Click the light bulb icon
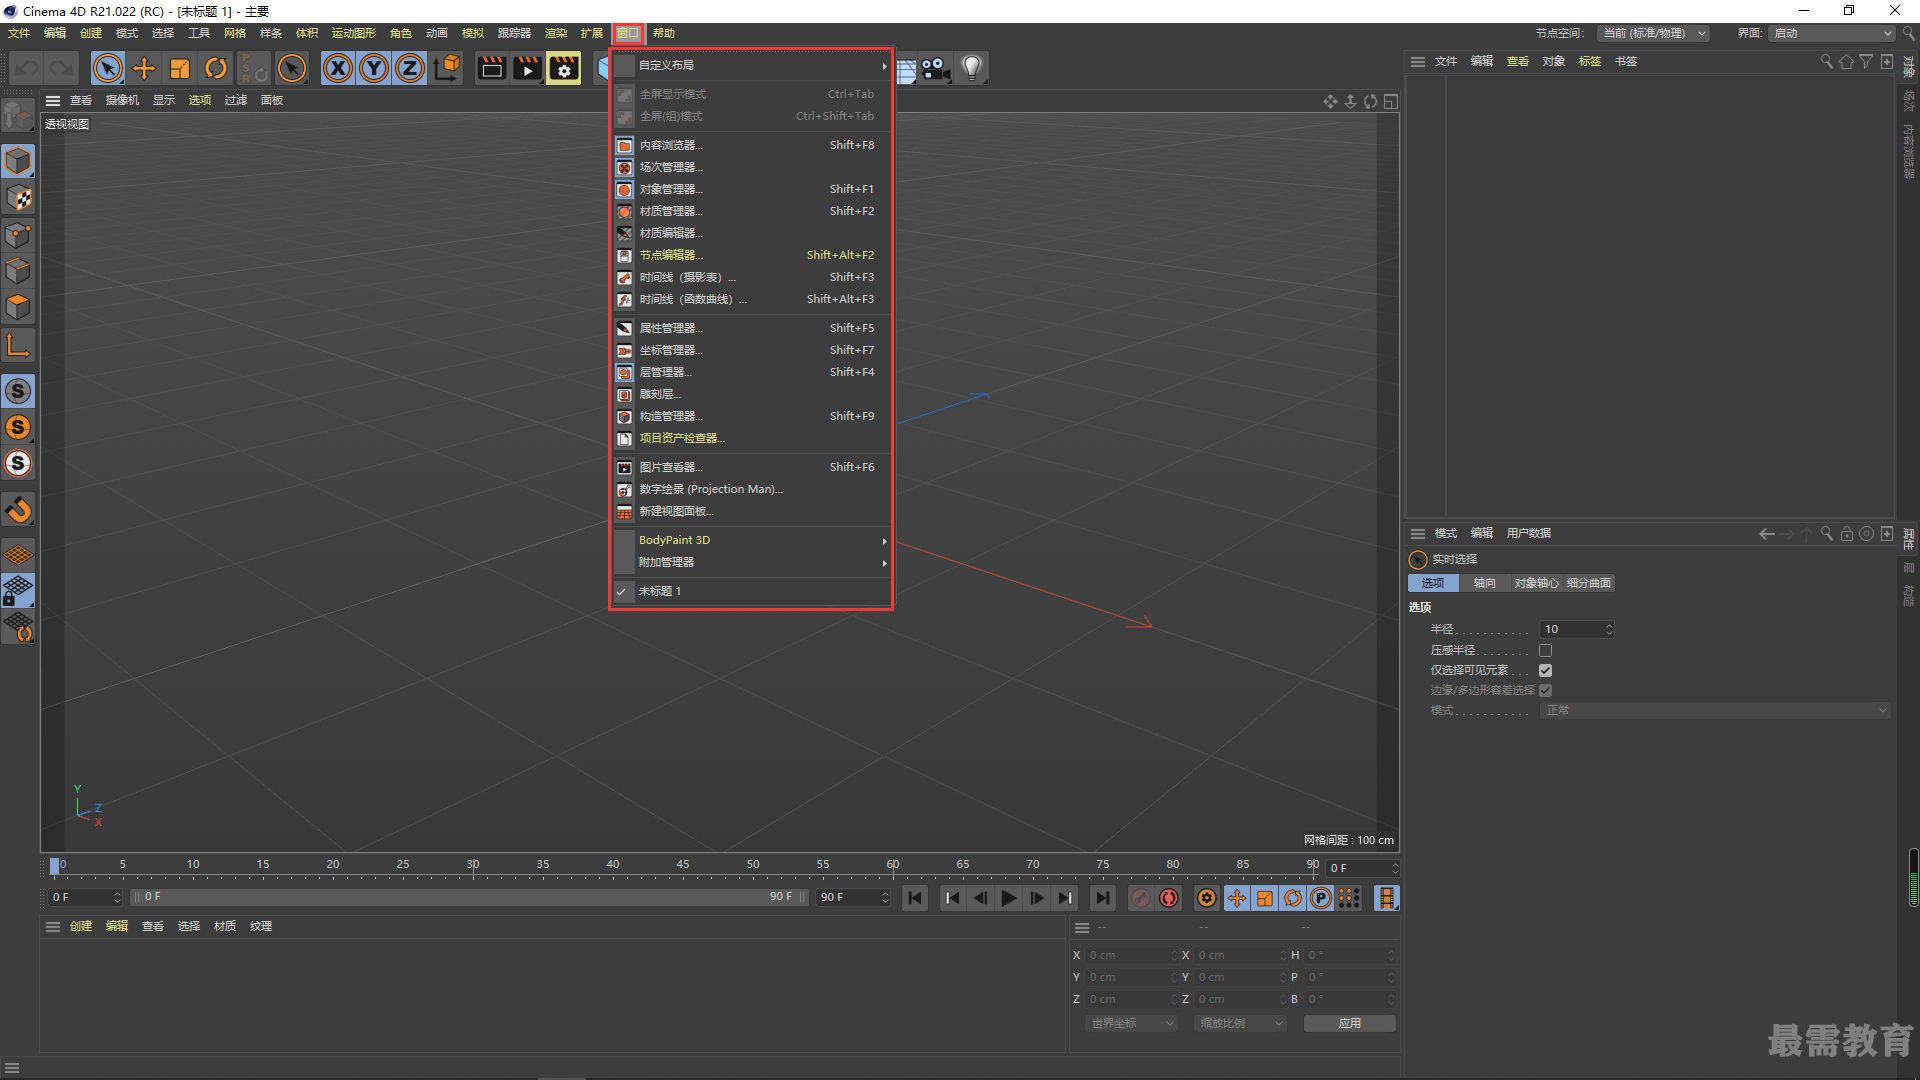Viewport: 1920px width, 1080px height. (972, 68)
